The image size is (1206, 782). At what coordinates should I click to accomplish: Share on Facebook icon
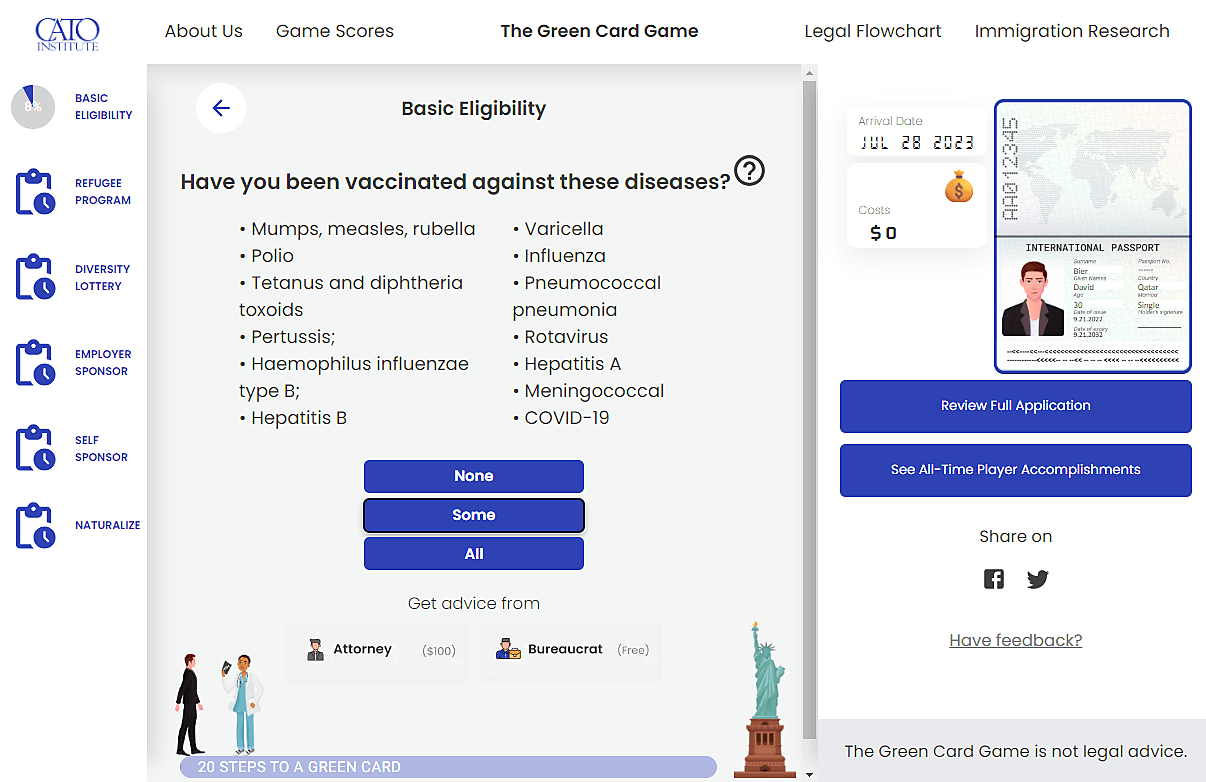click(x=994, y=579)
